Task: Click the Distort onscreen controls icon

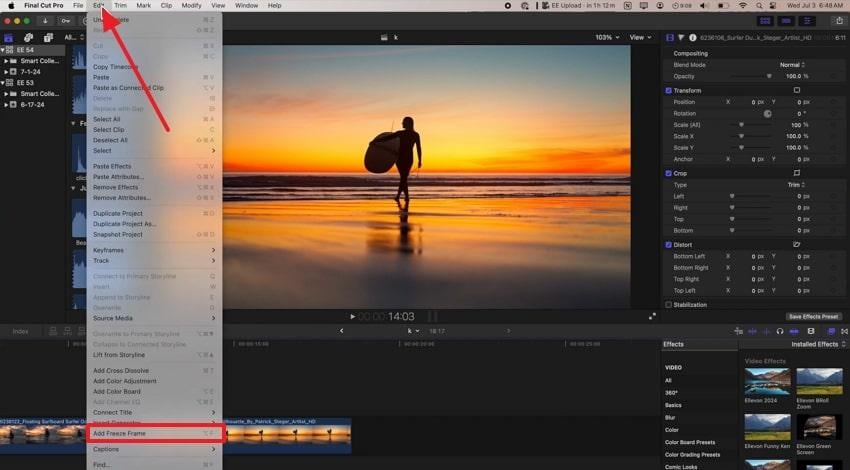Action: pyautogui.click(x=796, y=244)
